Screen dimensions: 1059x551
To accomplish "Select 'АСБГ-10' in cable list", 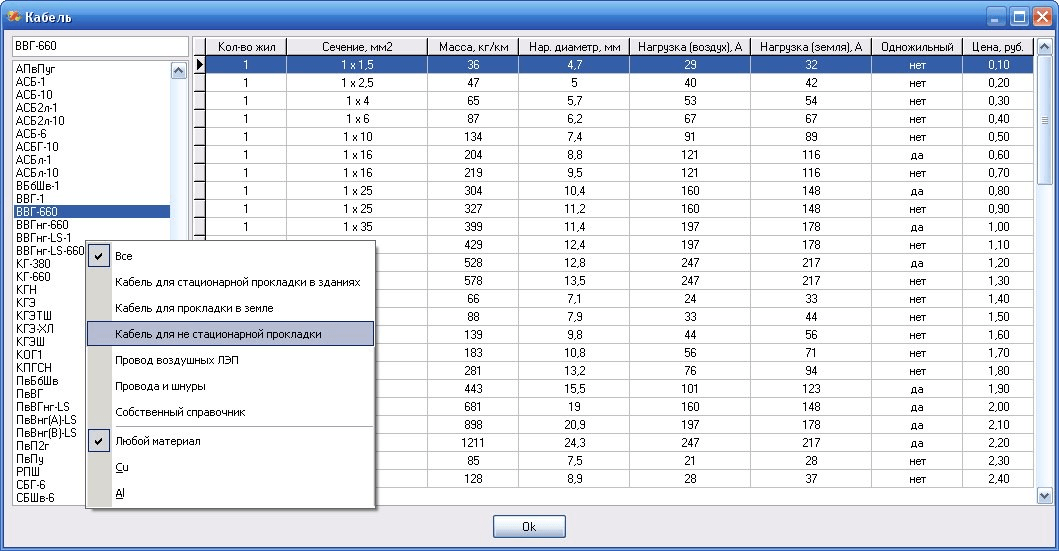I will tap(36, 147).
